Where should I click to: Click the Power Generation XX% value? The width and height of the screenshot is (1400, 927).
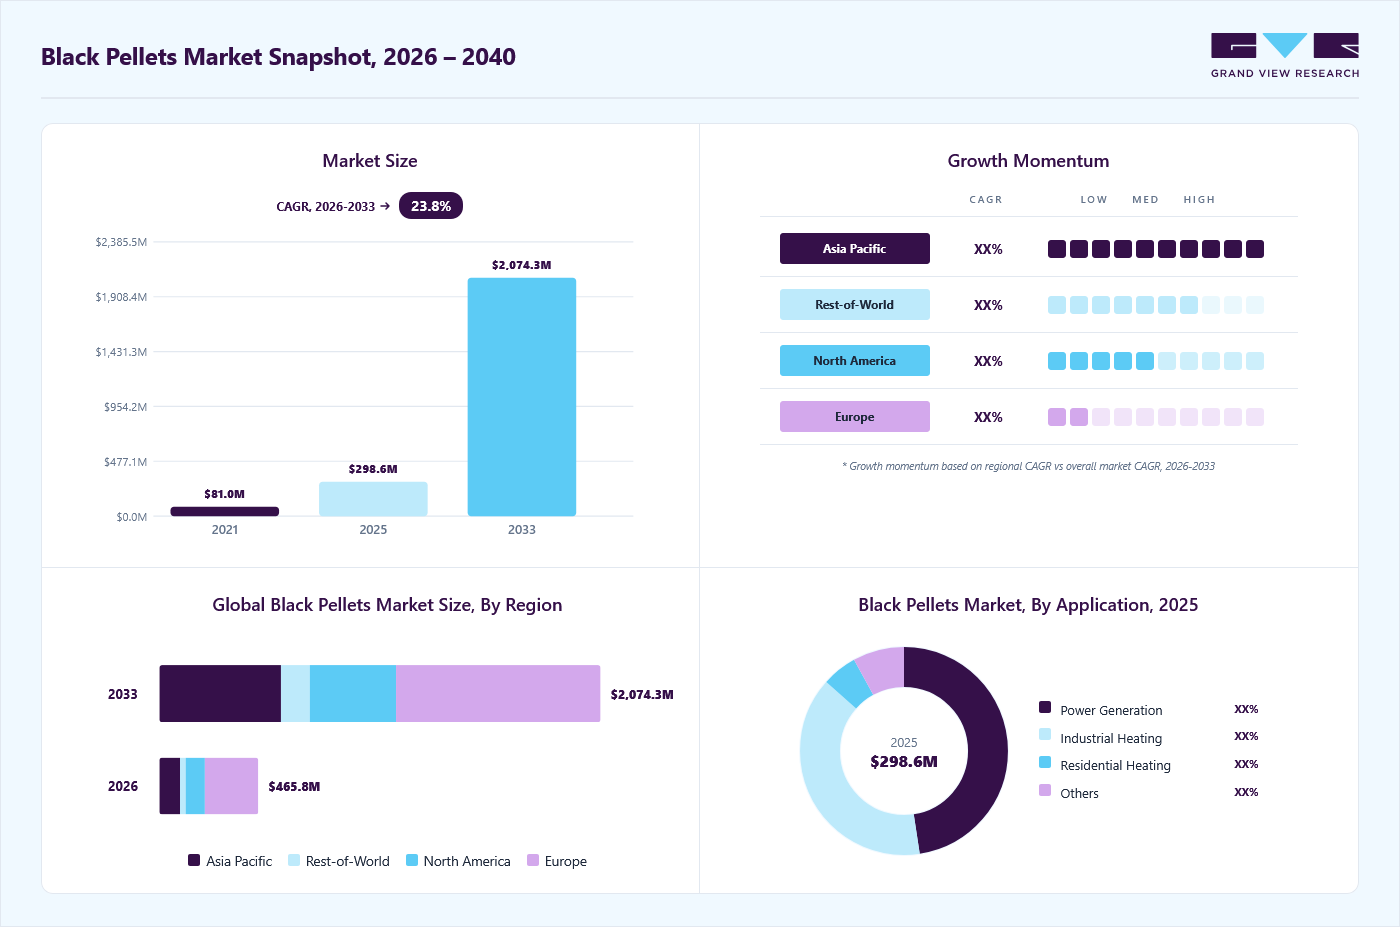click(x=1246, y=709)
